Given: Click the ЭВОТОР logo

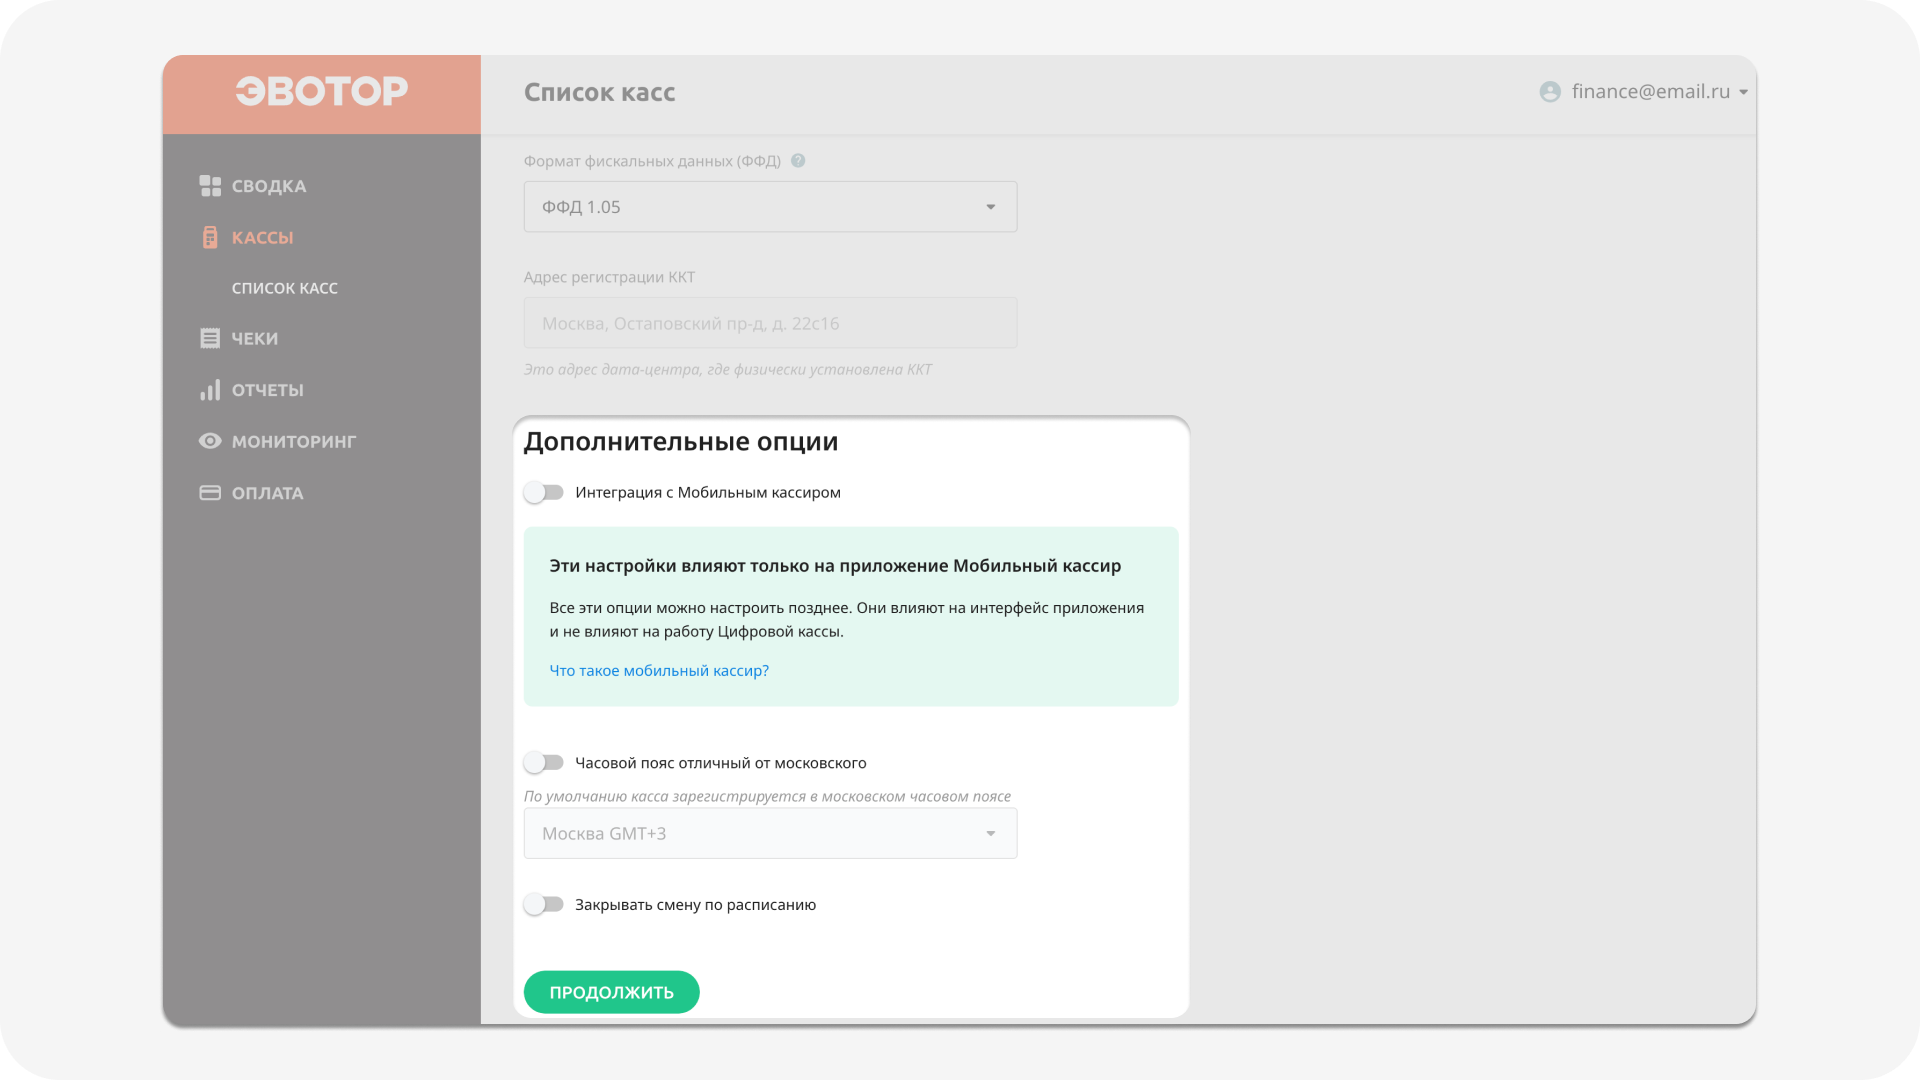Looking at the screenshot, I should [321, 91].
